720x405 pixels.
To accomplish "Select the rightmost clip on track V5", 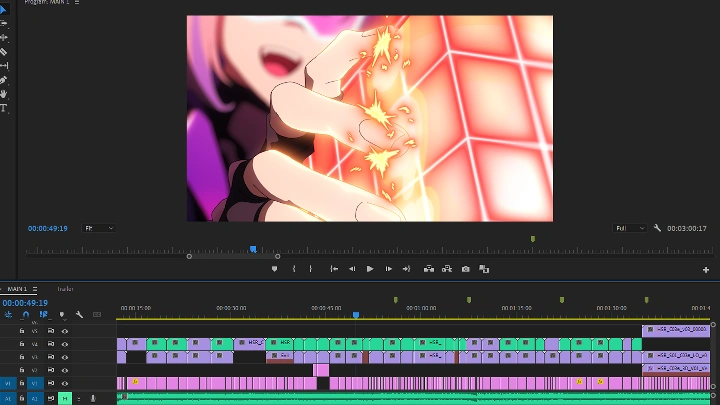I will tap(676, 330).
